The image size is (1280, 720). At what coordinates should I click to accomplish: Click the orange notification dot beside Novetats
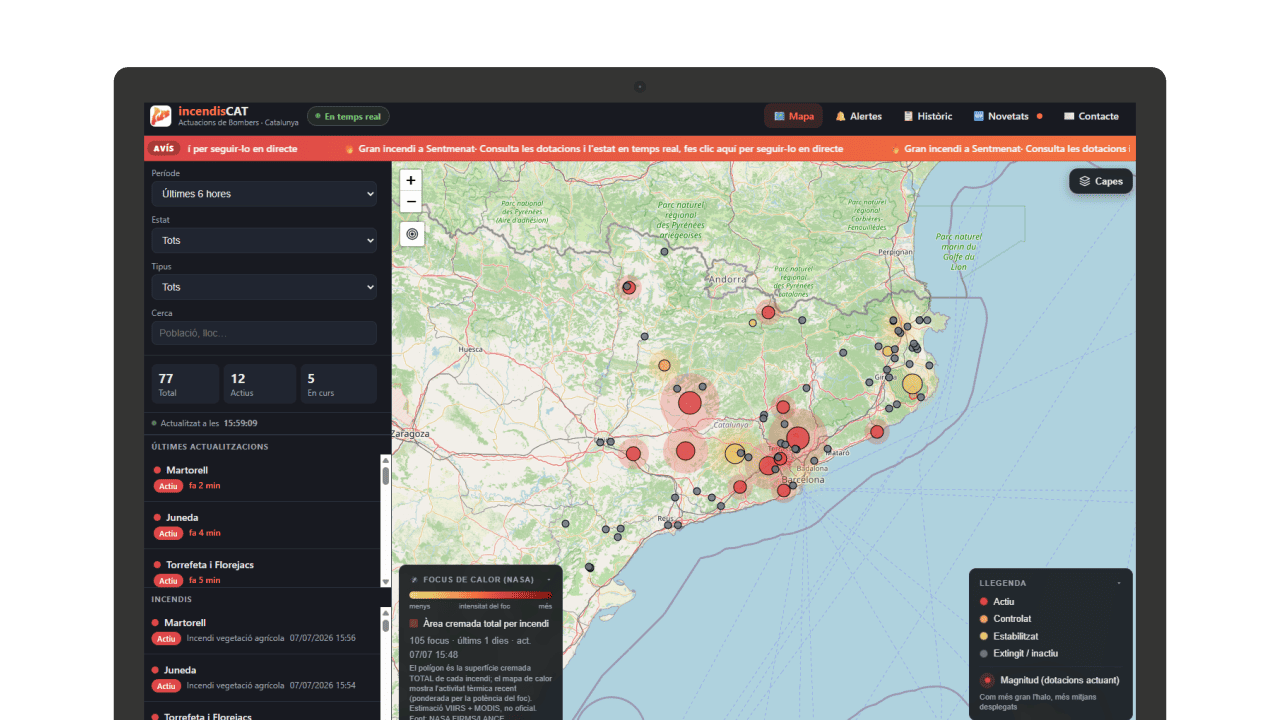click(x=1039, y=116)
